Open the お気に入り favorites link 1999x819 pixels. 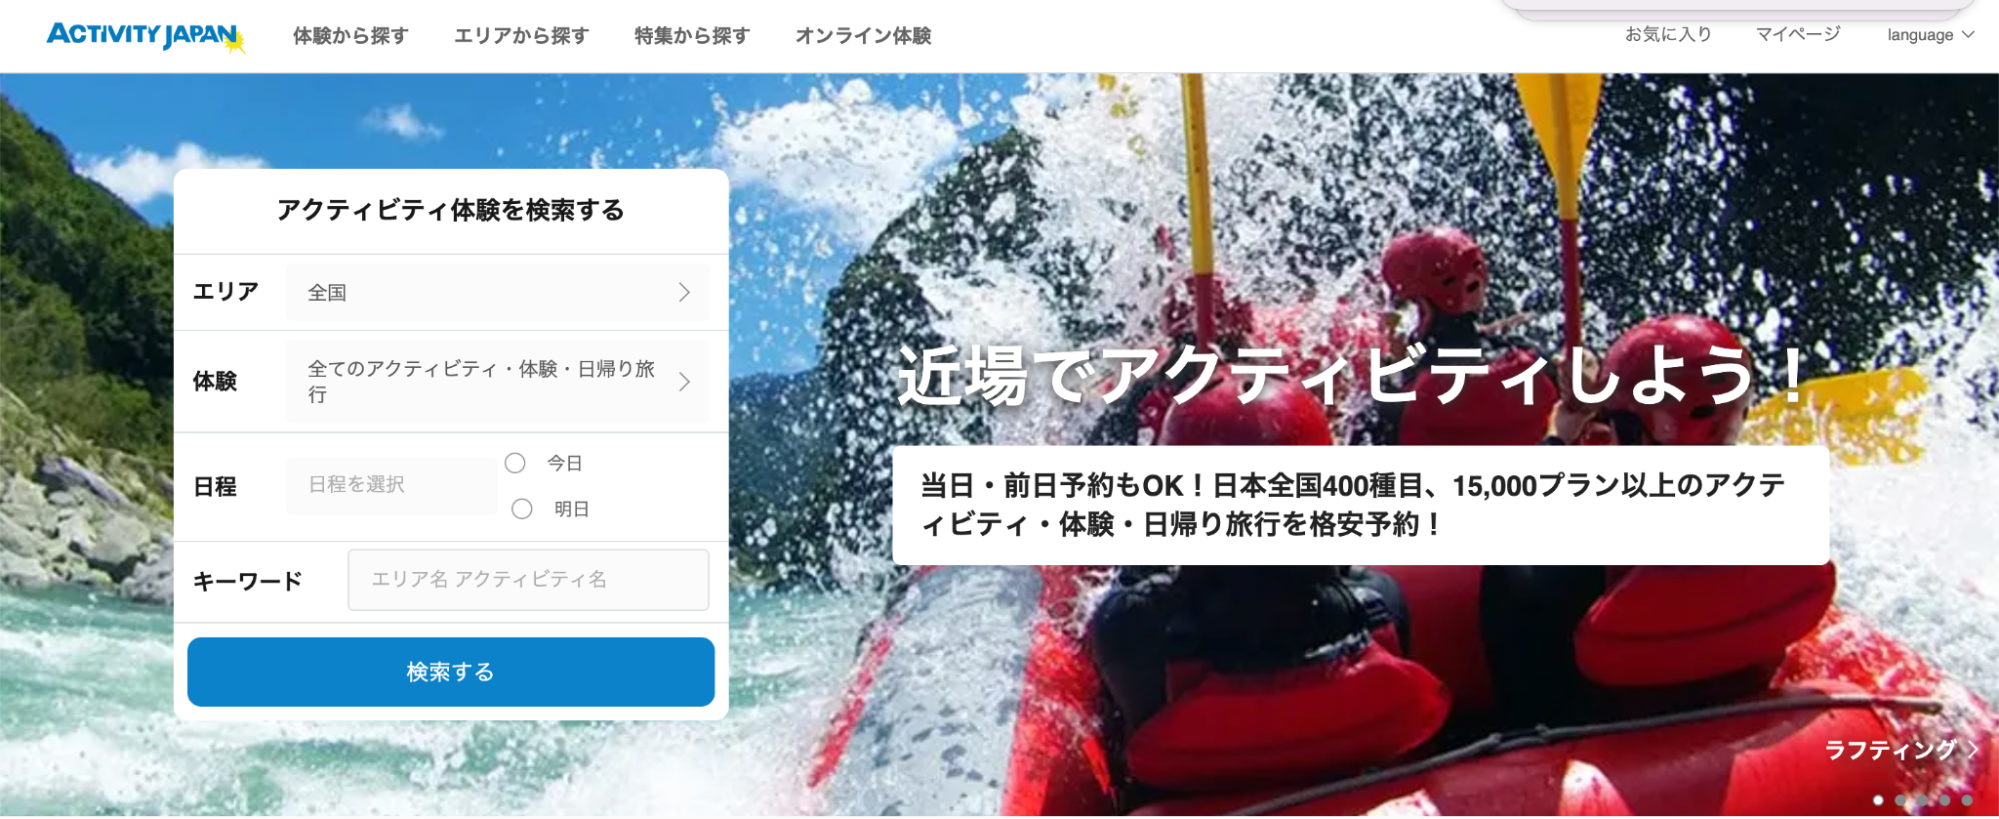point(1668,34)
